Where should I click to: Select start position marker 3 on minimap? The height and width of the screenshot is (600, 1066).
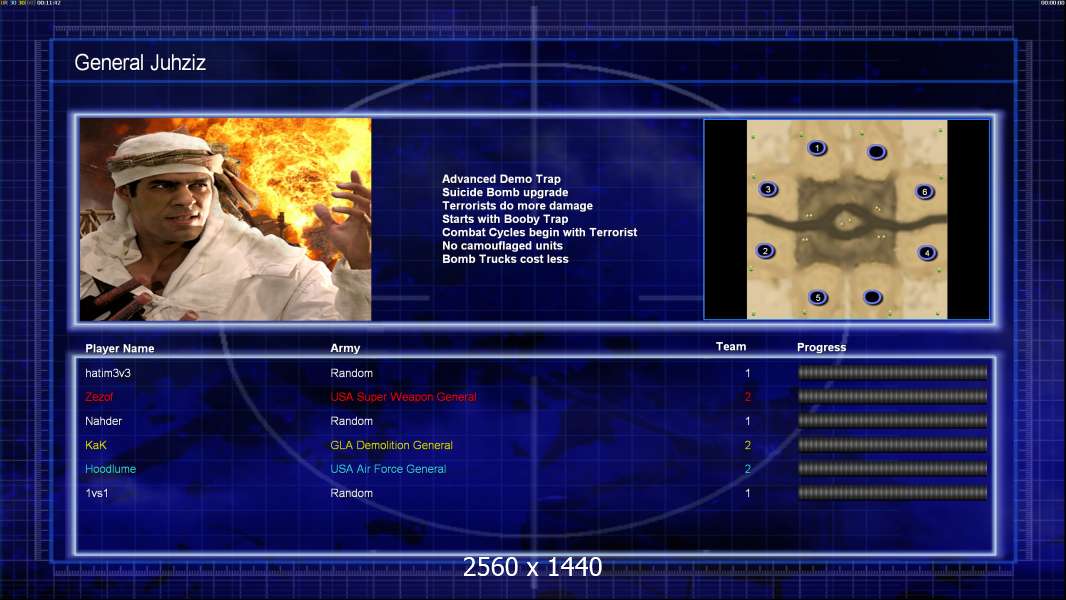[768, 189]
